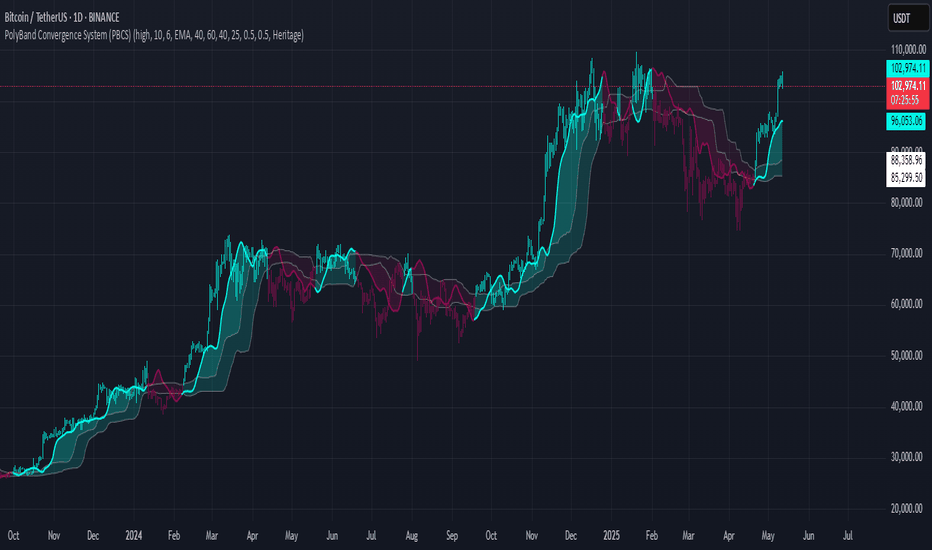Click the 50,000.00 price axis label
932x550 pixels.
(906, 356)
